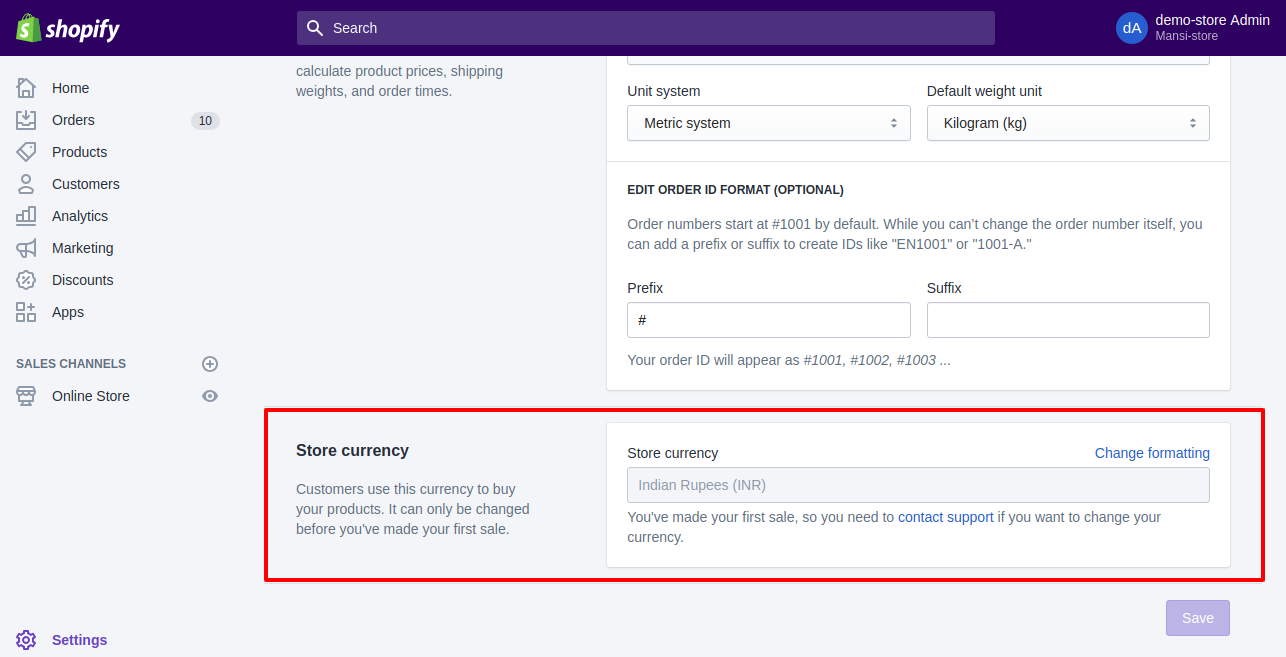Screen dimensions: 1286x657
Task: Click the SALES CHANNELS heading
Action: pos(71,364)
